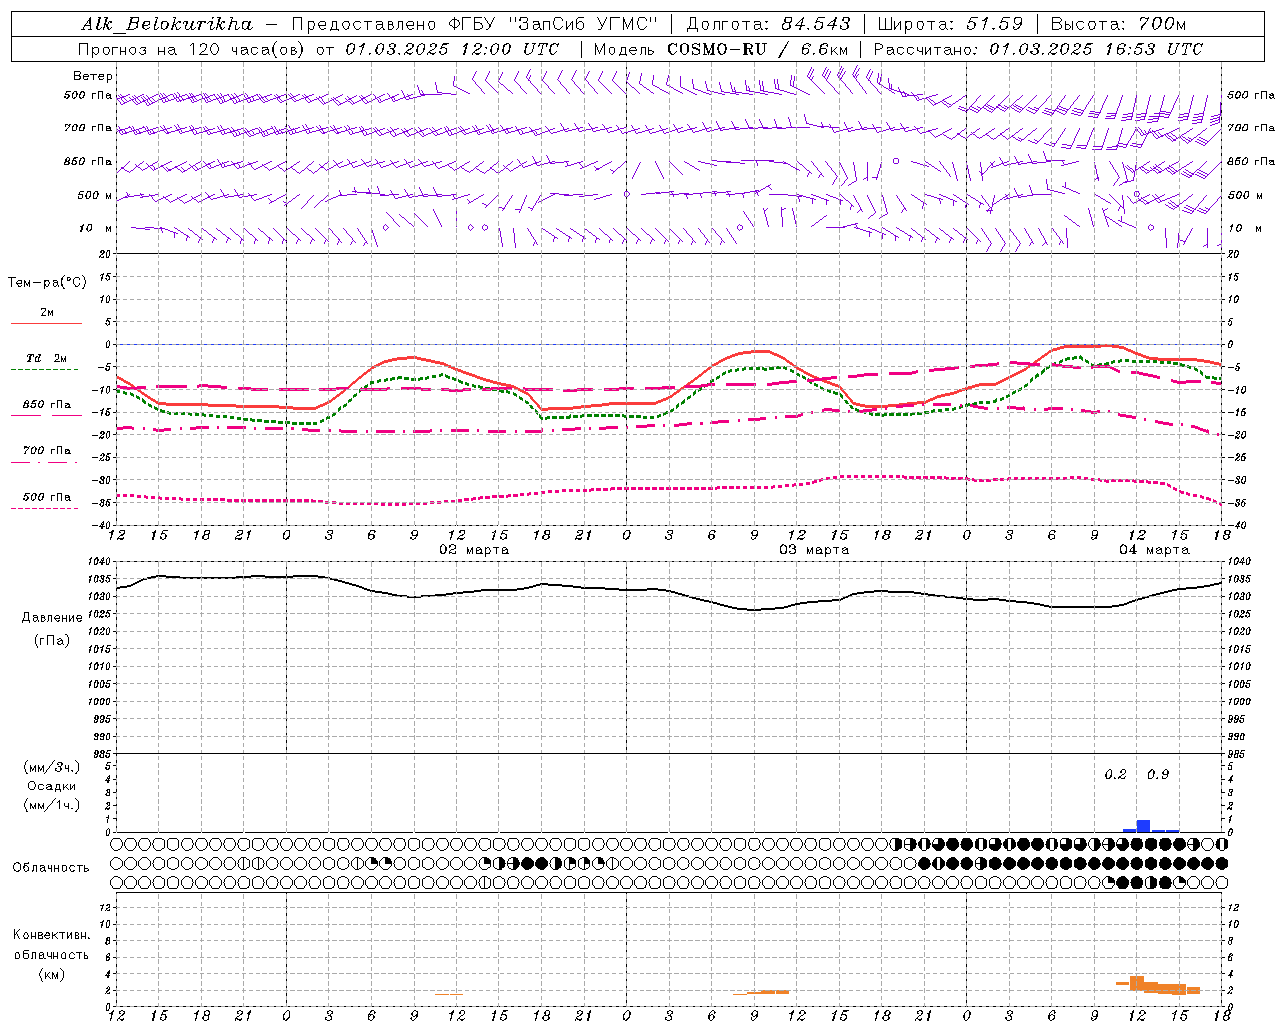1280x1024 pixels.
Task: Click the 'Предоставлено ФГБУ "ЗапСиб УГМС"' provider text
Action: (474, 24)
